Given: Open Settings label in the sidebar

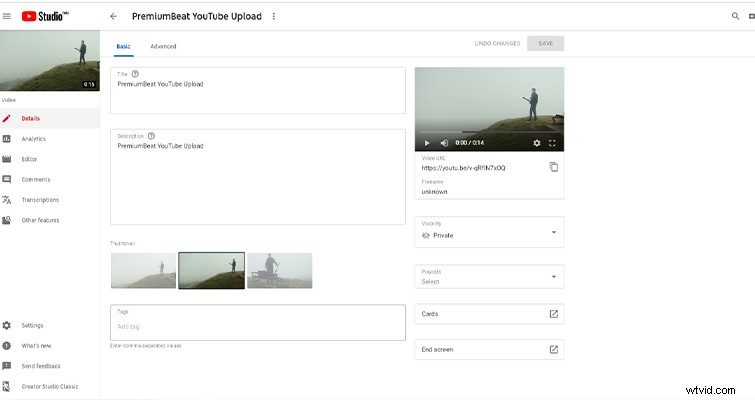Looking at the screenshot, I should click(x=32, y=325).
